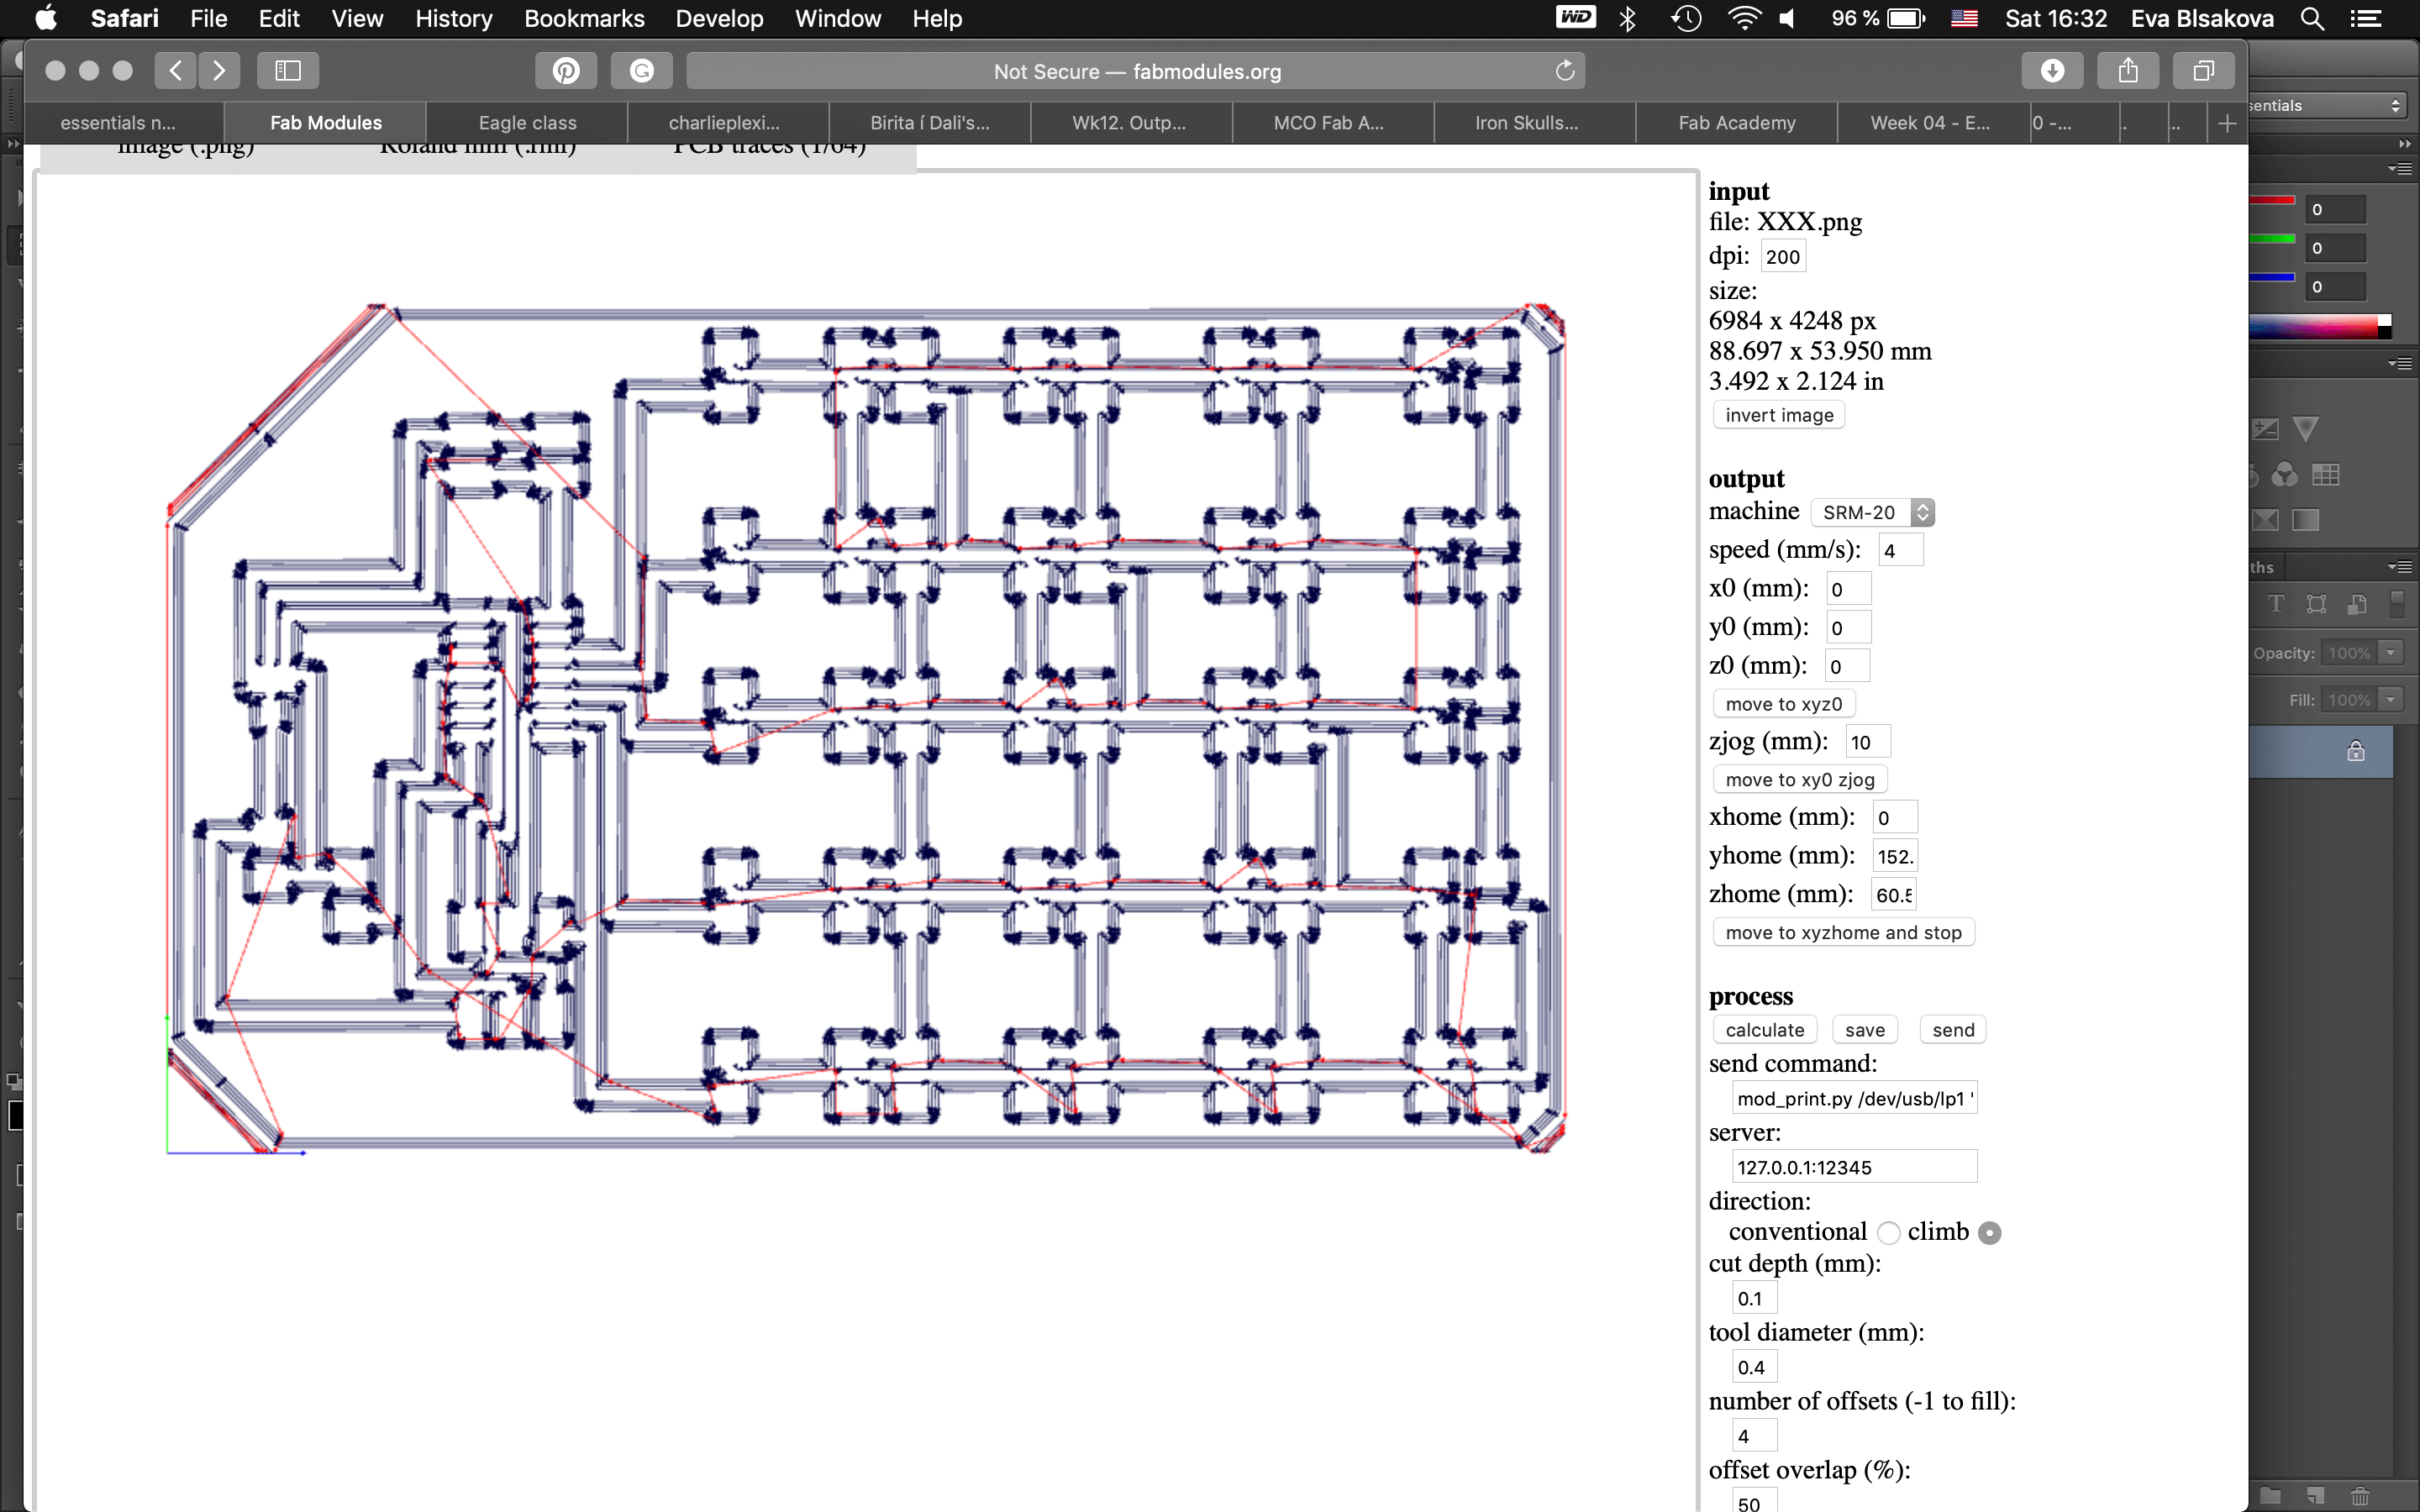Open the Opacity dropdown arrow

point(2391,653)
